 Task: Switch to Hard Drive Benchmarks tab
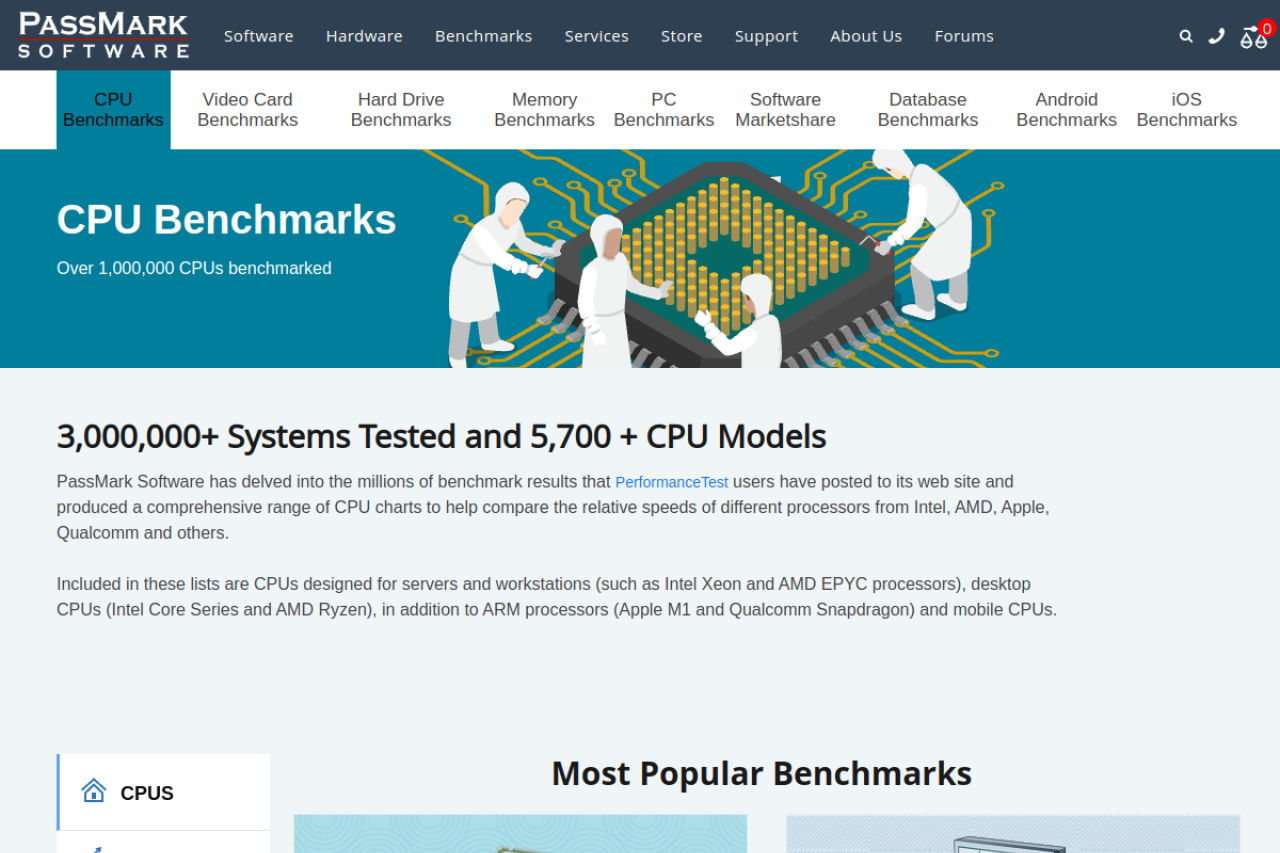pos(401,110)
